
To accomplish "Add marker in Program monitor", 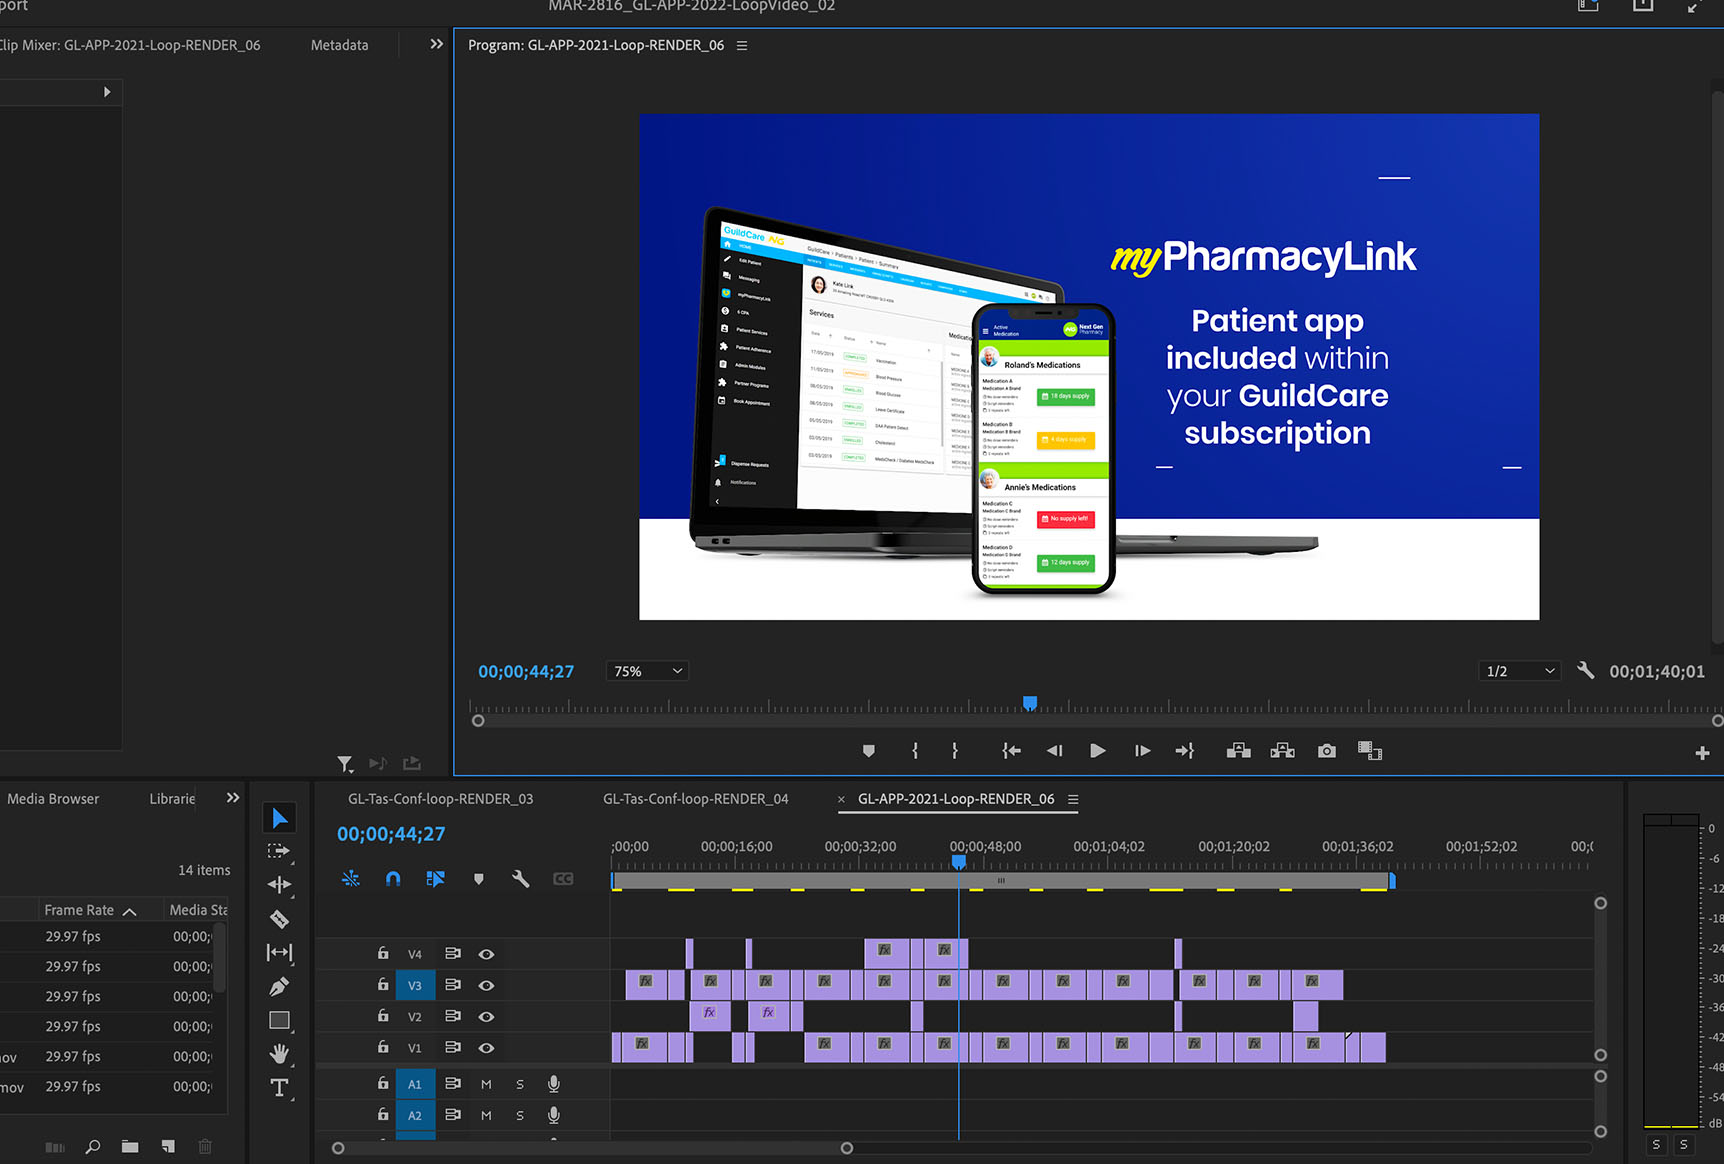I will click(869, 751).
